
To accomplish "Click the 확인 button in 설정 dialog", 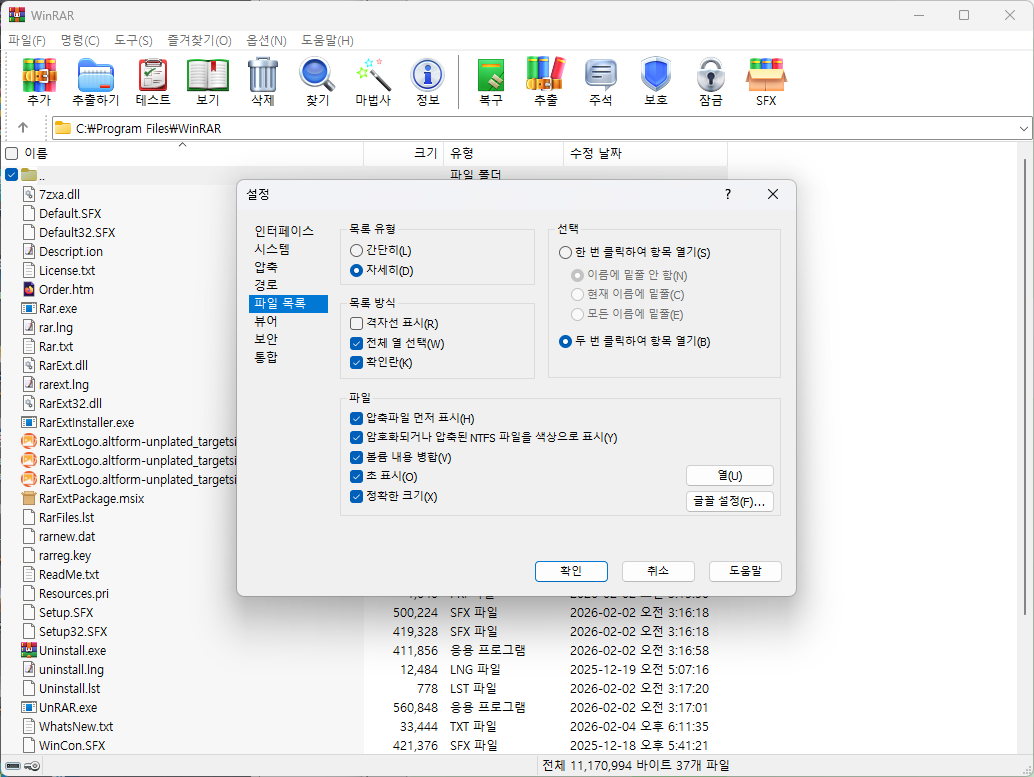I will 571,571.
